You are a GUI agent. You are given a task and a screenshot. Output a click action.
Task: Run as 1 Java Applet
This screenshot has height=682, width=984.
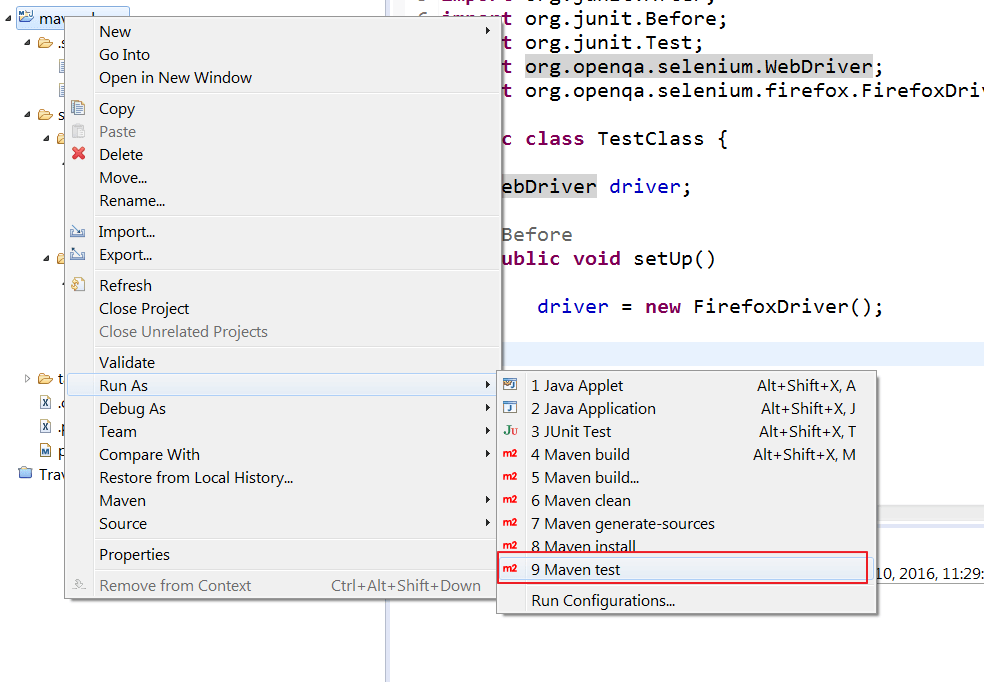[x=686, y=385]
